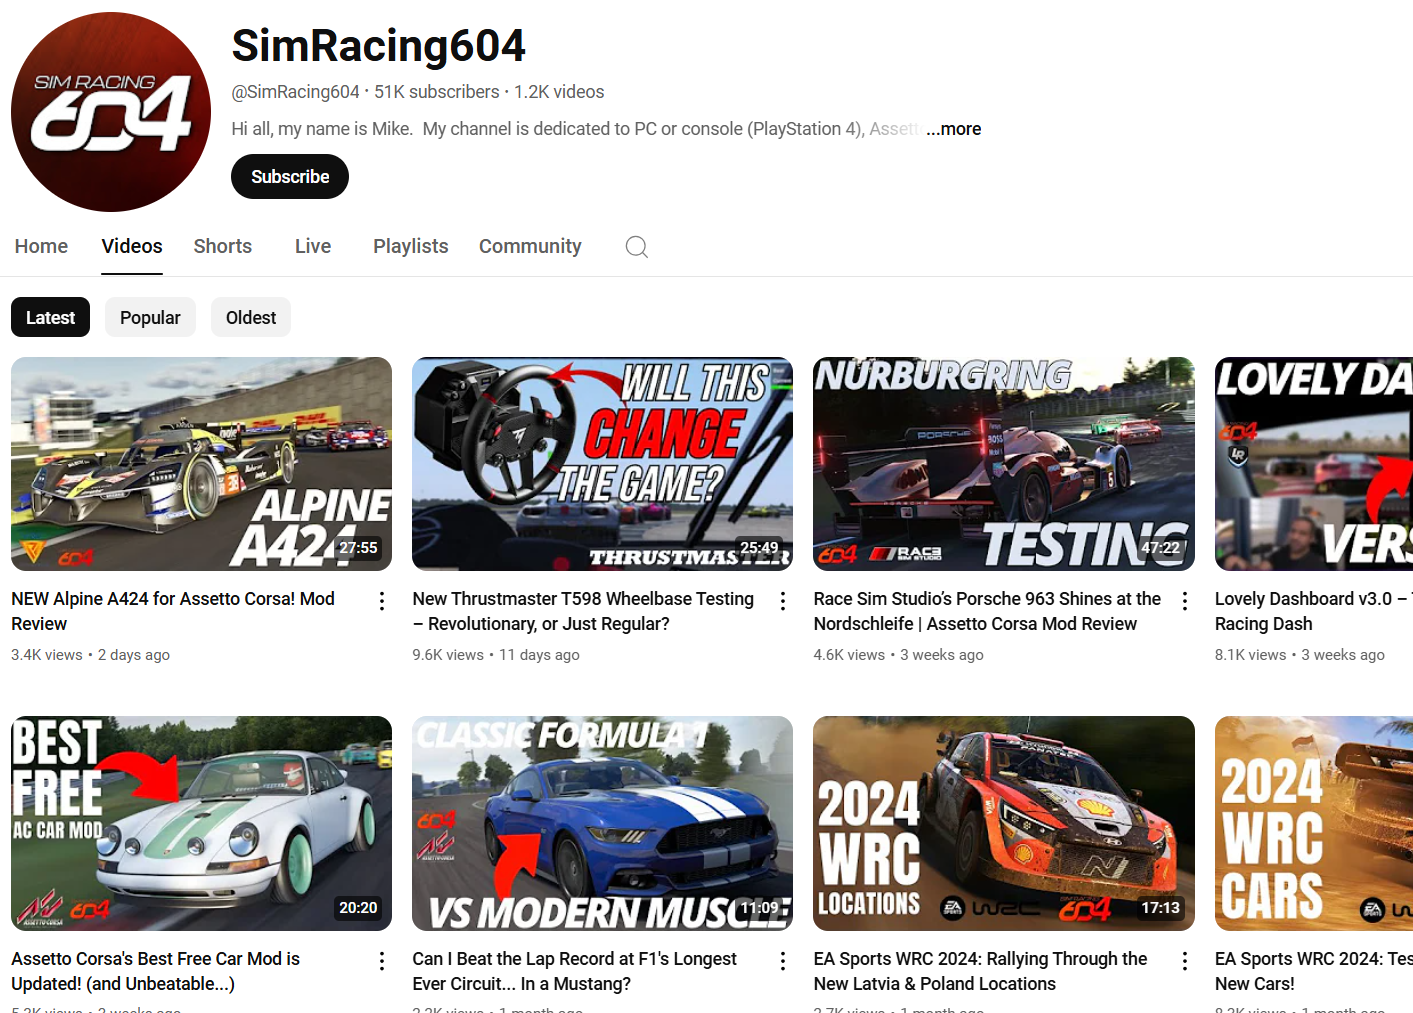
Task: Go to the Home tab
Action: 41,246
